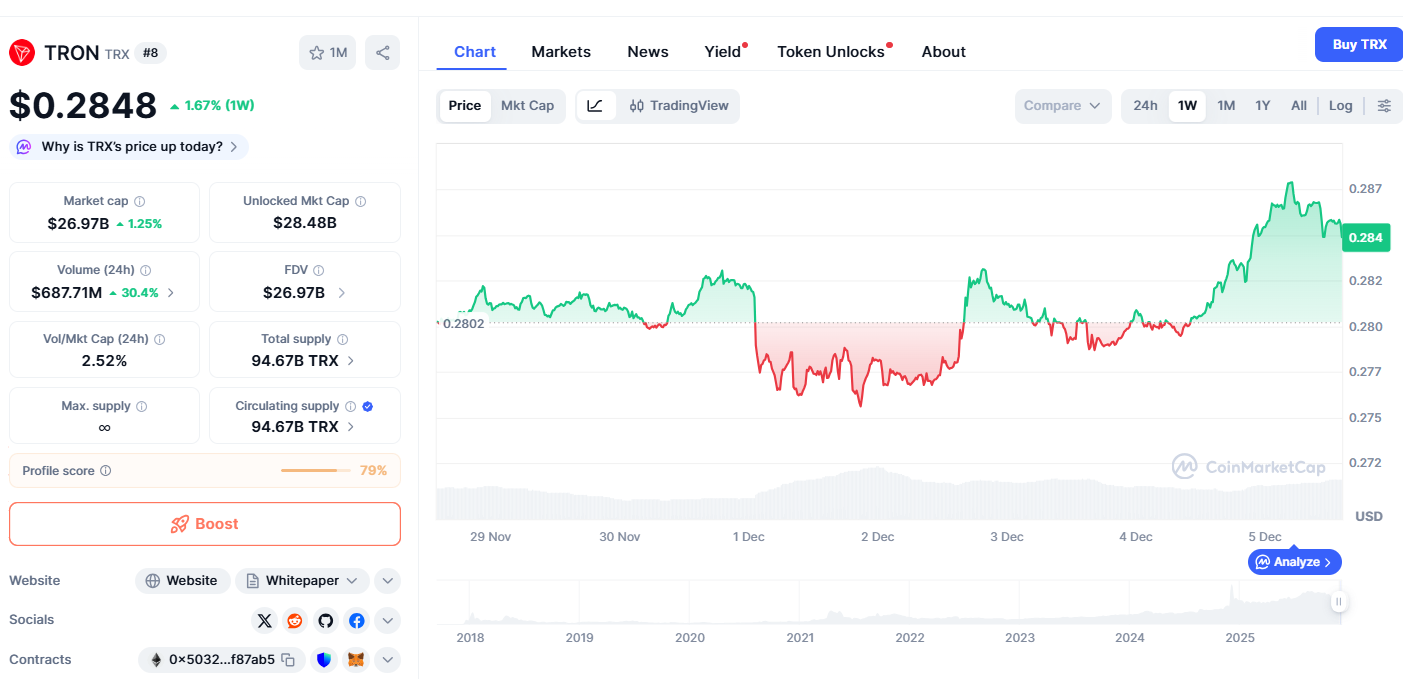Viewport: 1403px width, 679px height.
Task: Toggle Log scale on the chart
Action: [1340, 106]
